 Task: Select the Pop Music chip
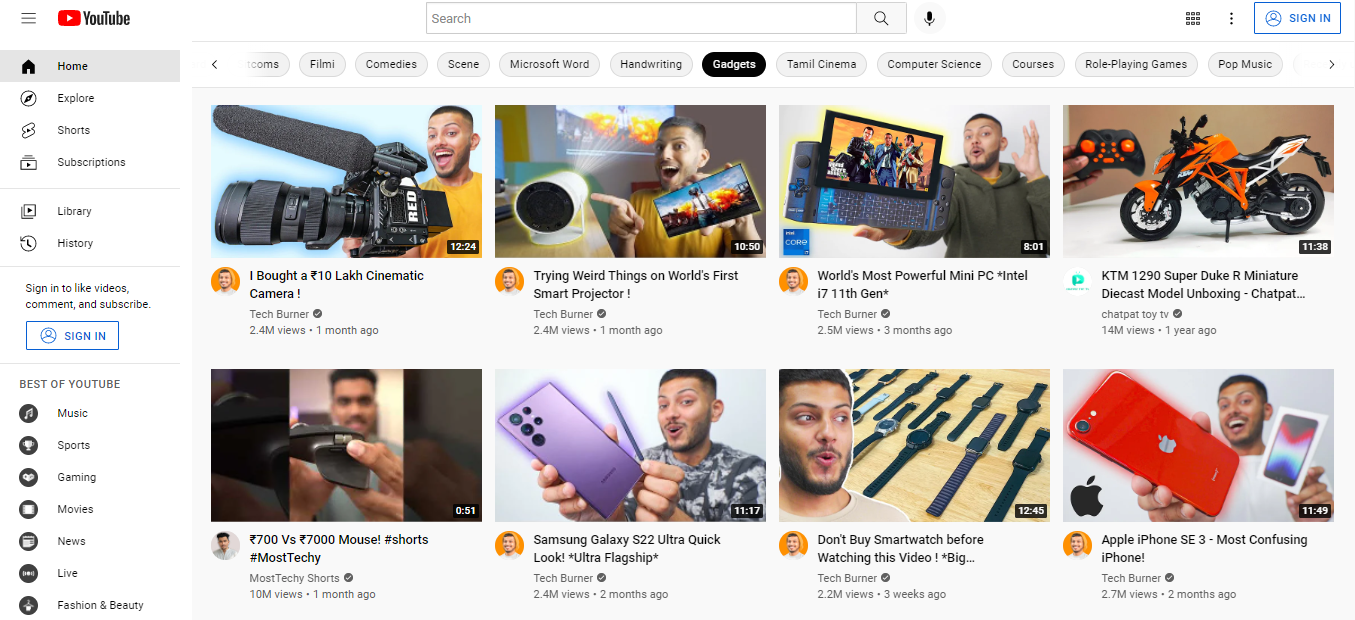pyautogui.click(x=1245, y=64)
